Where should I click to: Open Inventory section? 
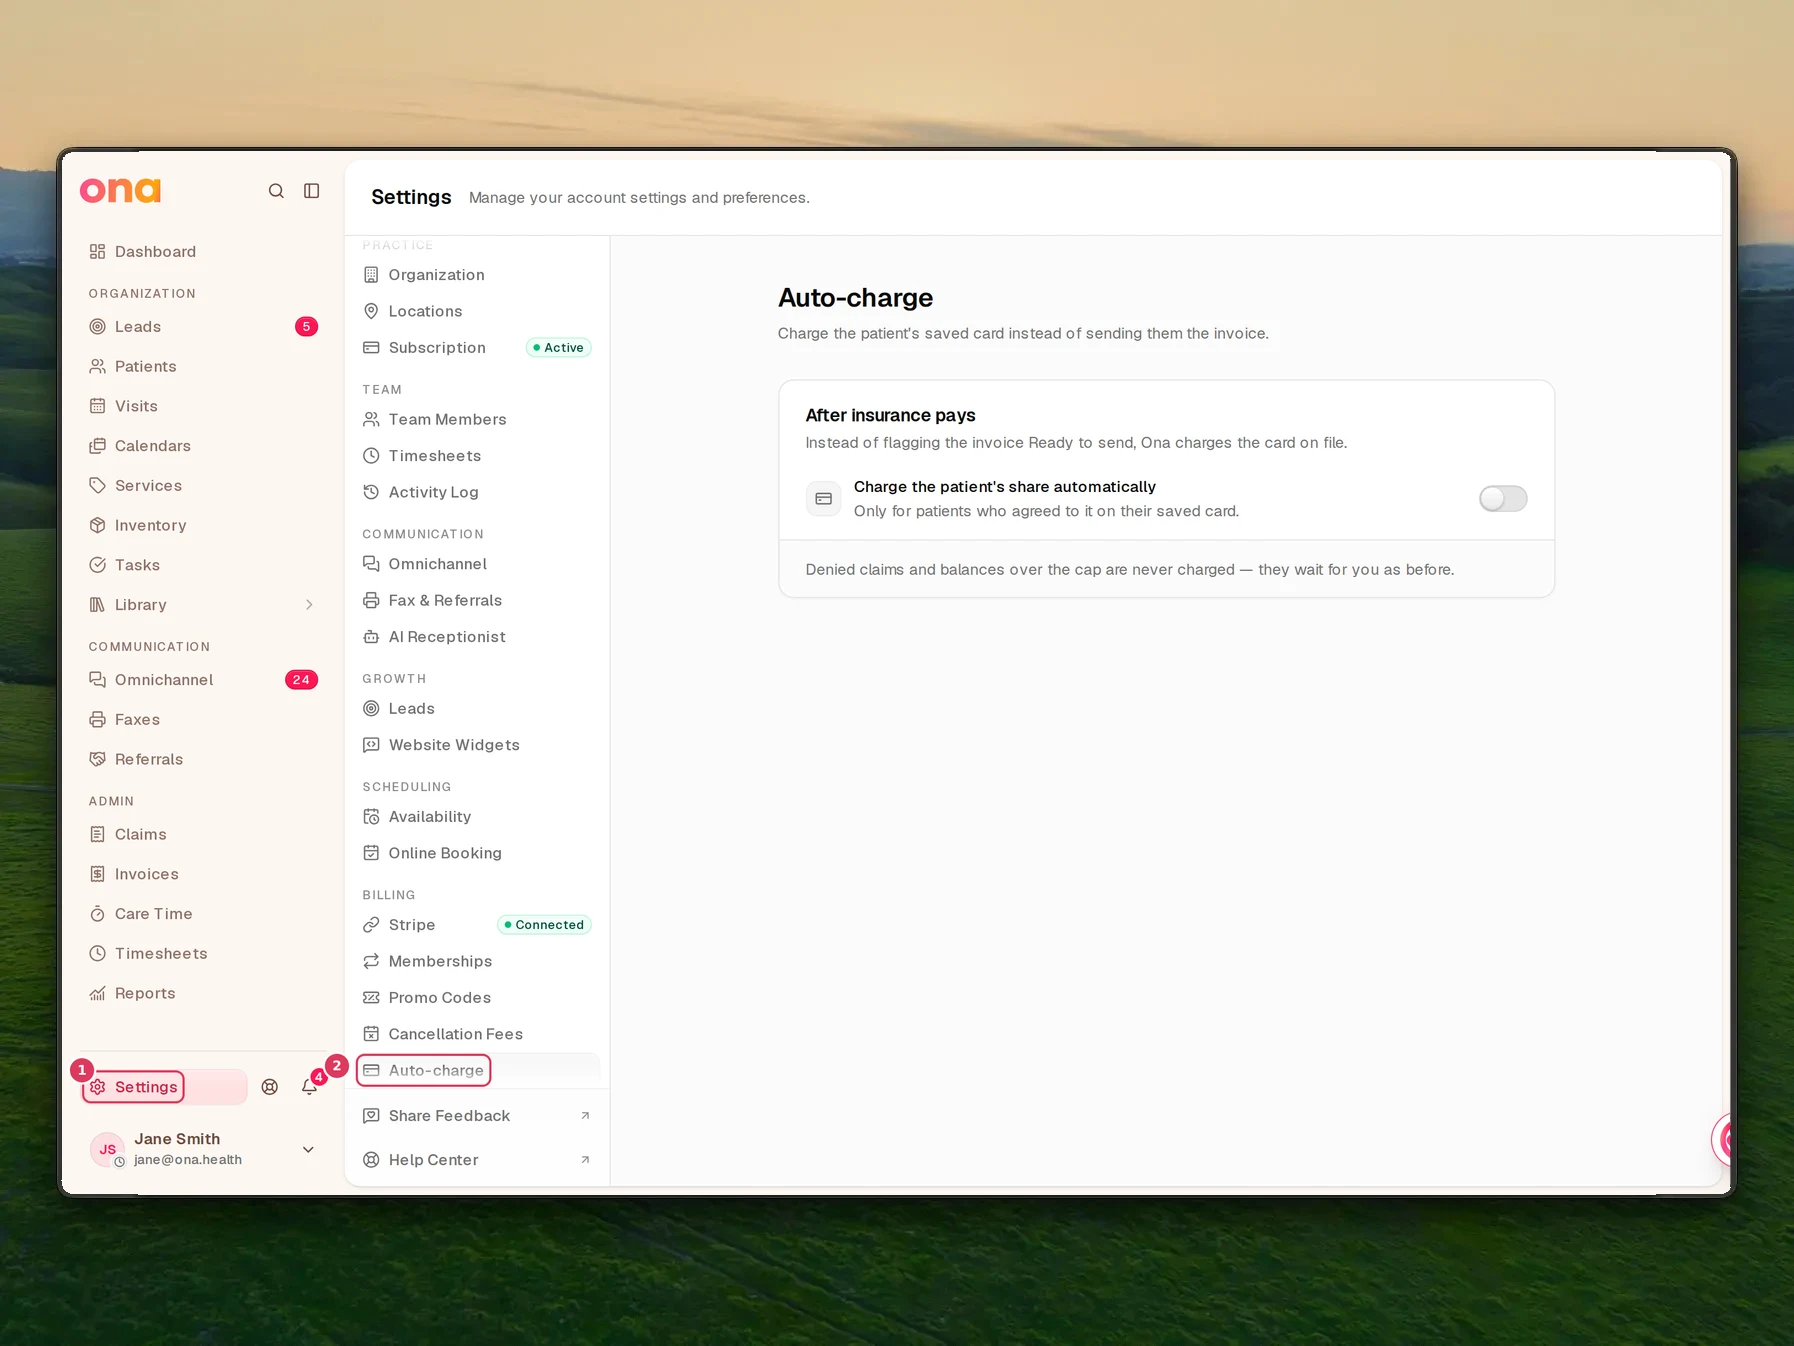point(203,526)
